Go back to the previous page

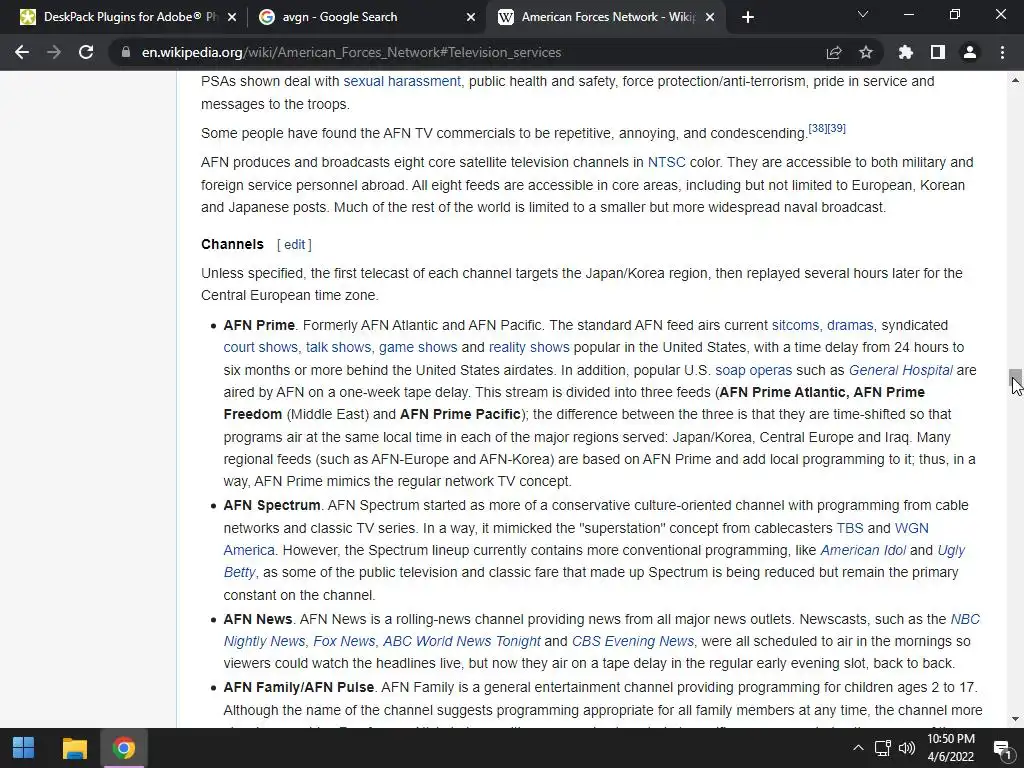click(22, 52)
